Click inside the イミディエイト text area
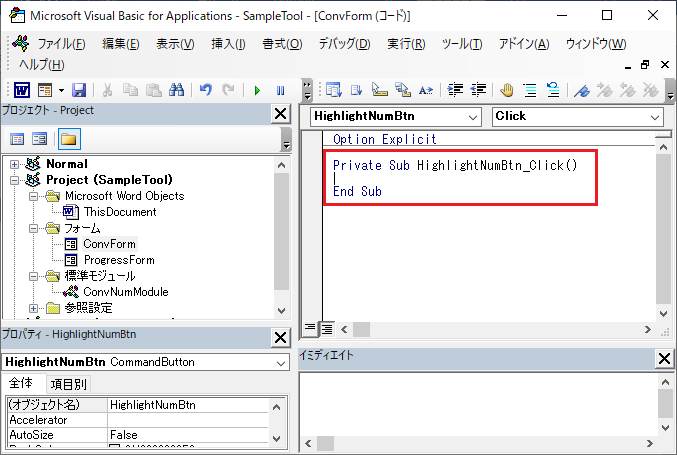 (x=478, y=404)
